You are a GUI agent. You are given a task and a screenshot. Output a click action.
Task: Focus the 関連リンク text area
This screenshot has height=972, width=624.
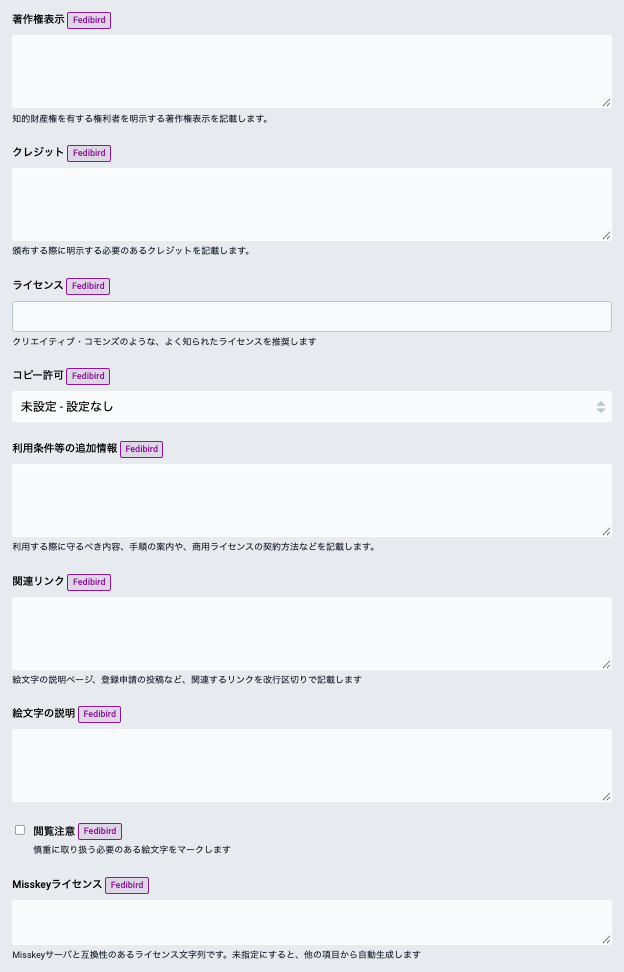tap(312, 634)
